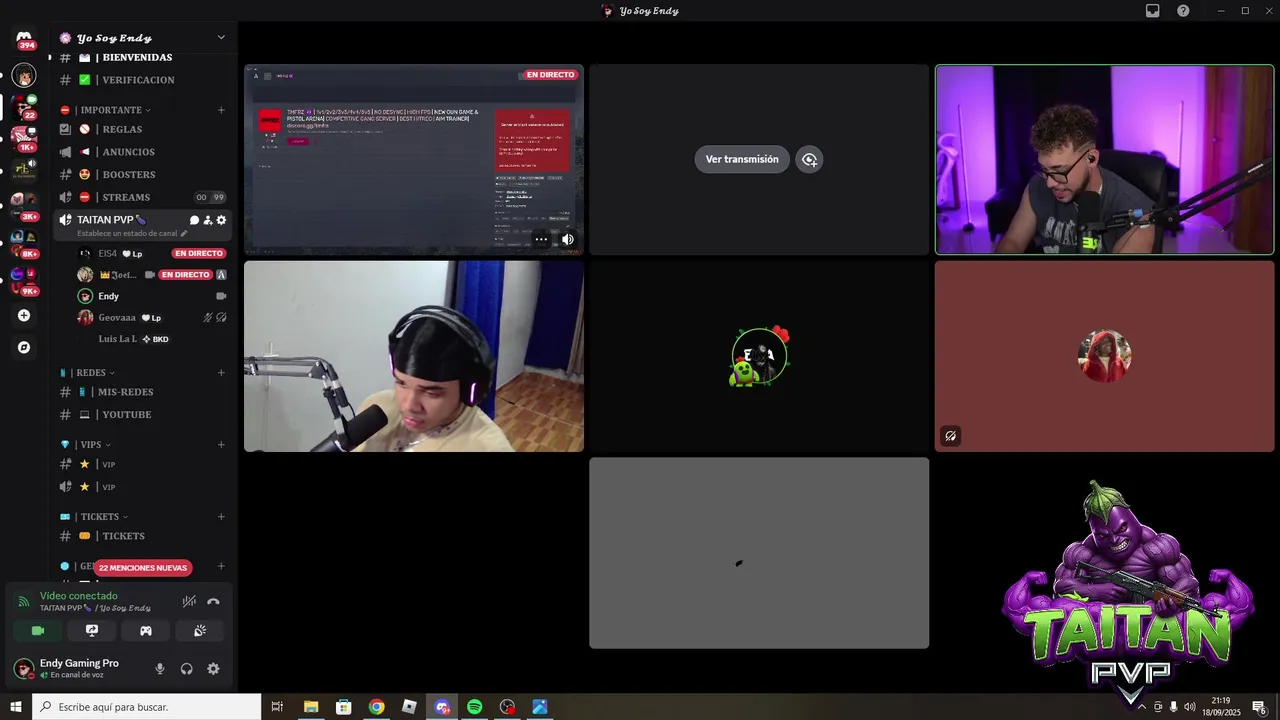1280x720 pixels.
Task: Open Windows Start menu
Action: (16, 707)
